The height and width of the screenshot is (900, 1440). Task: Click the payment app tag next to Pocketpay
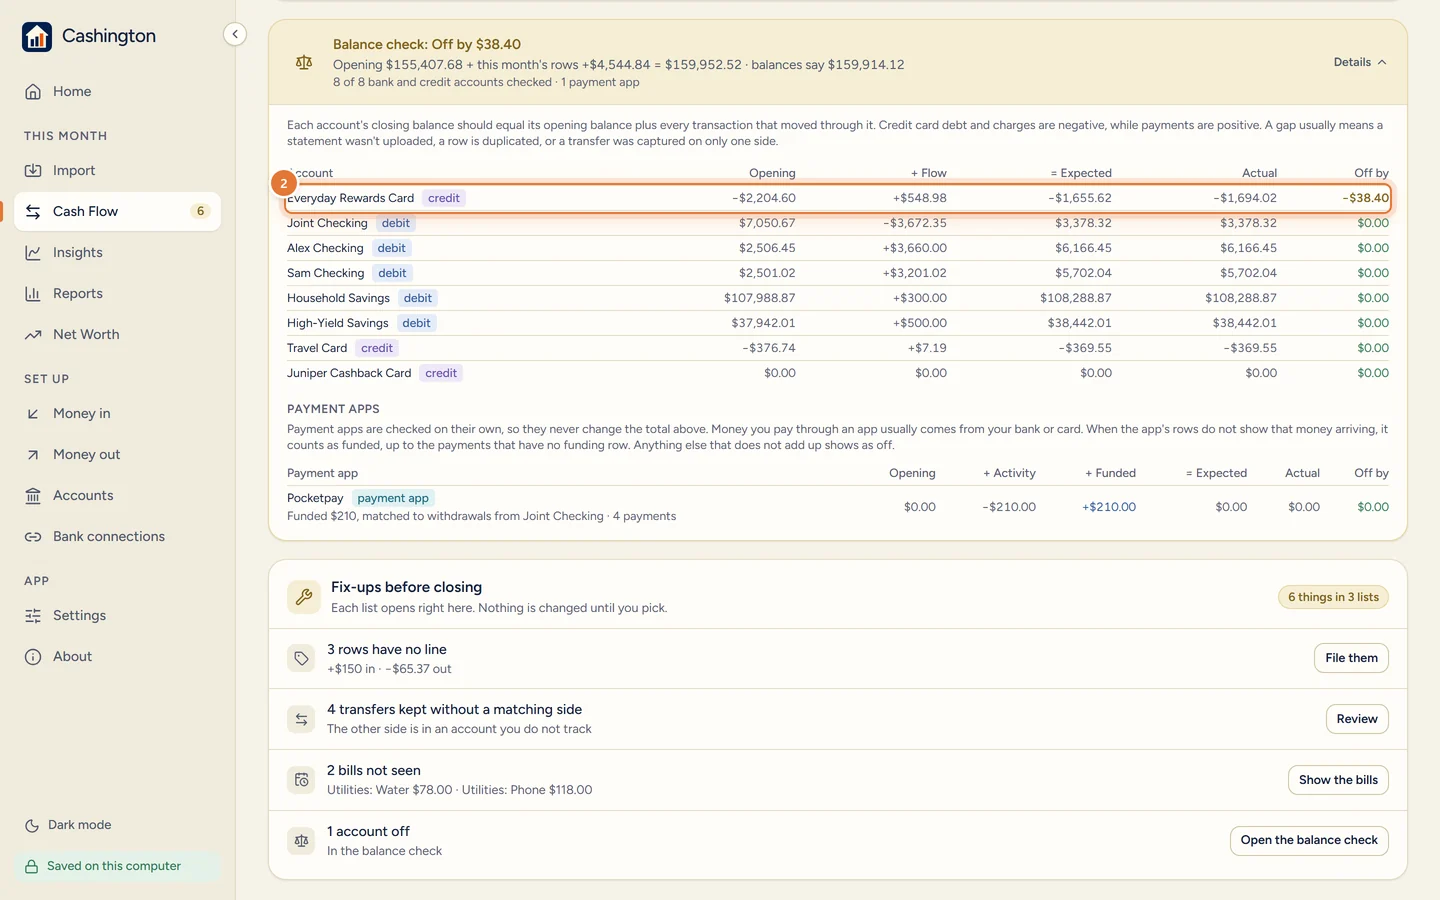(393, 498)
